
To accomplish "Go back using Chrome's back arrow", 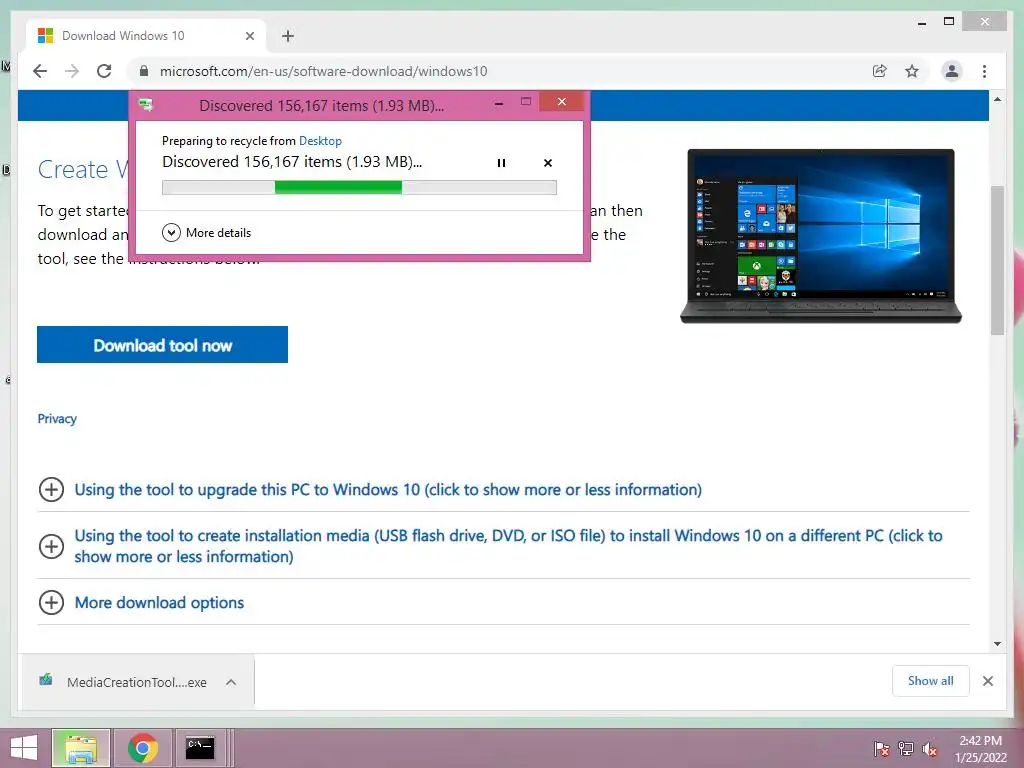I will (x=40, y=71).
